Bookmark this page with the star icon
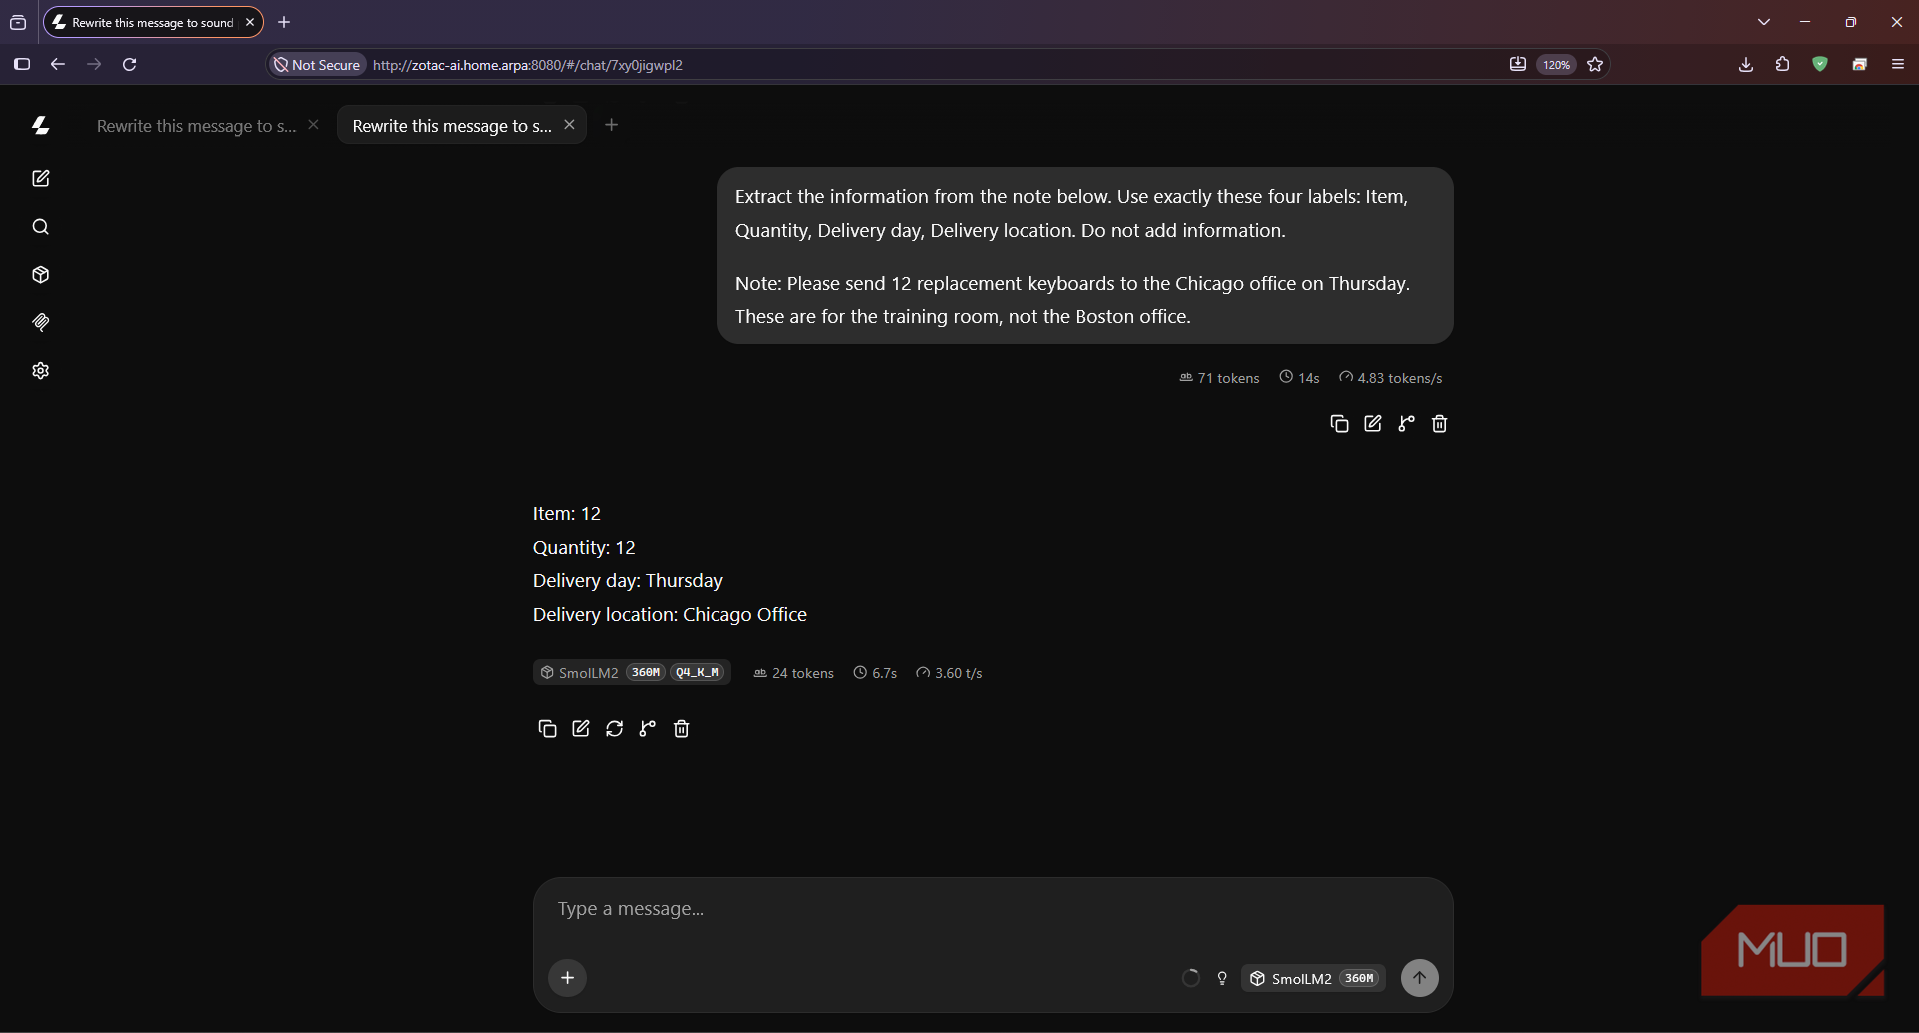Viewport: 1919px width, 1033px height. (x=1595, y=64)
